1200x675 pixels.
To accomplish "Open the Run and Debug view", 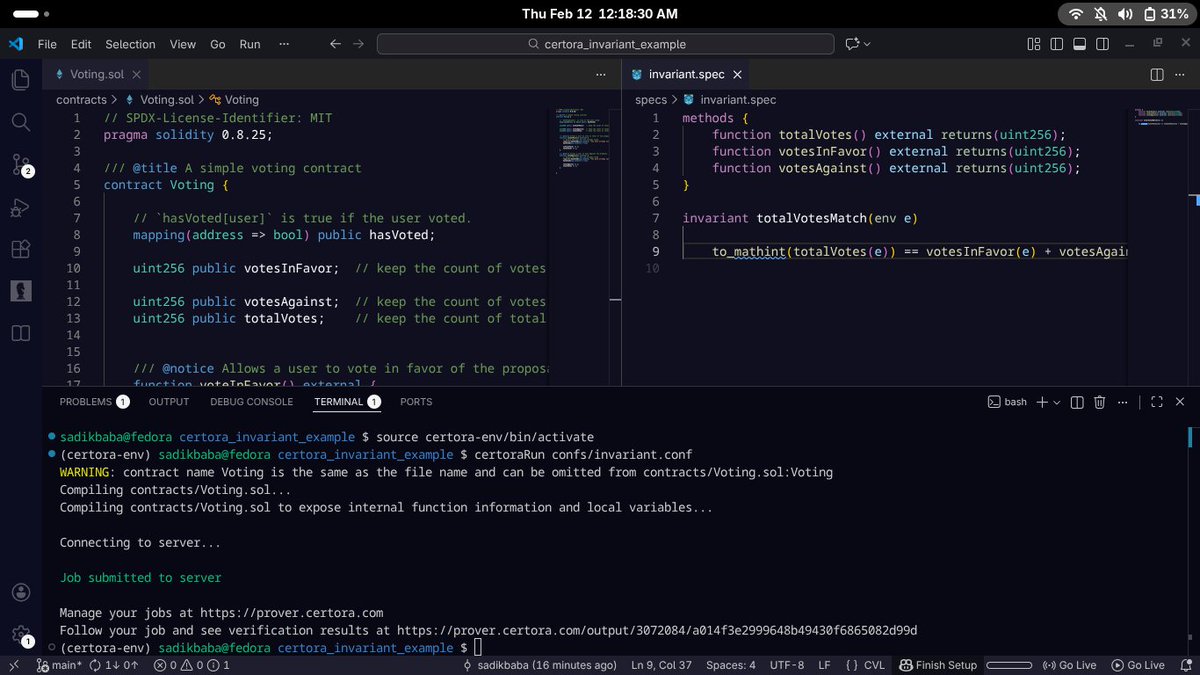I will pyautogui.click(x=20, y=207).
